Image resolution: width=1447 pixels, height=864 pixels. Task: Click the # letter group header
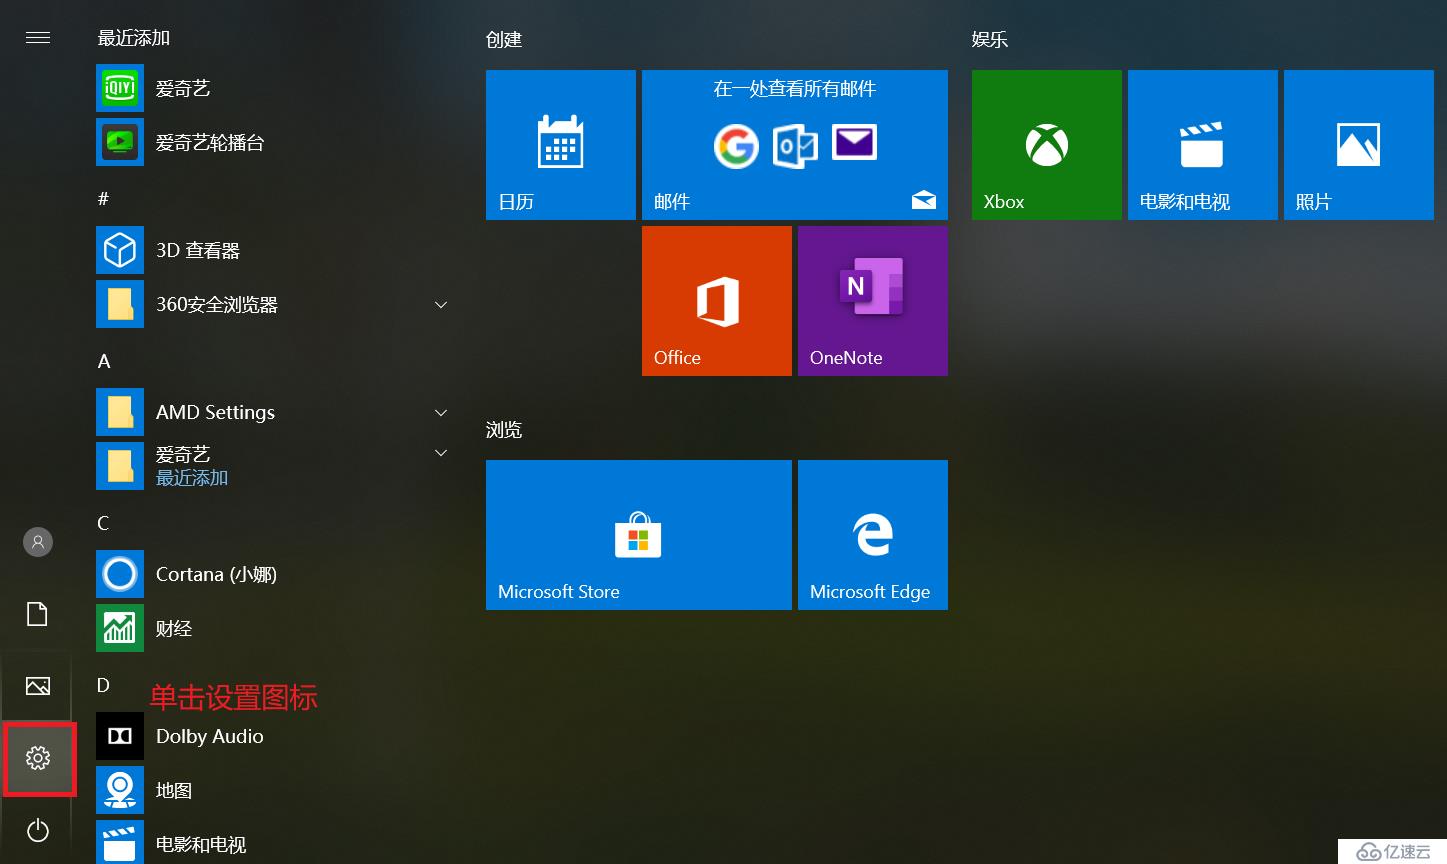[x=103, y=199]
